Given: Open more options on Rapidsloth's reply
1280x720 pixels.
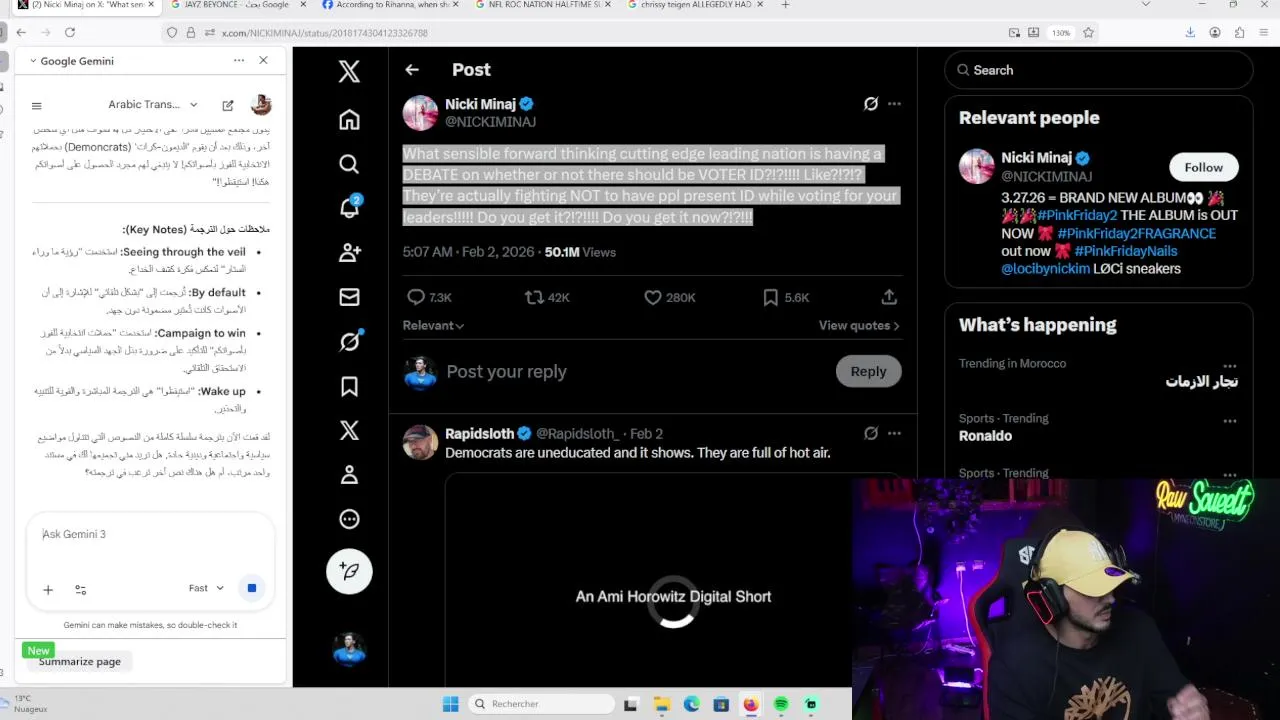Looking at the screenshot, I should 894,434.
